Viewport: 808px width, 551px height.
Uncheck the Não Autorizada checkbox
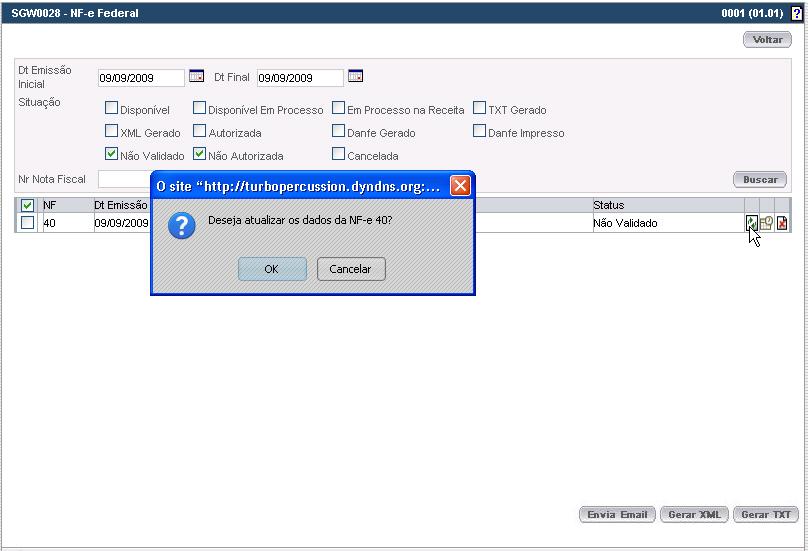coord(200,155)
